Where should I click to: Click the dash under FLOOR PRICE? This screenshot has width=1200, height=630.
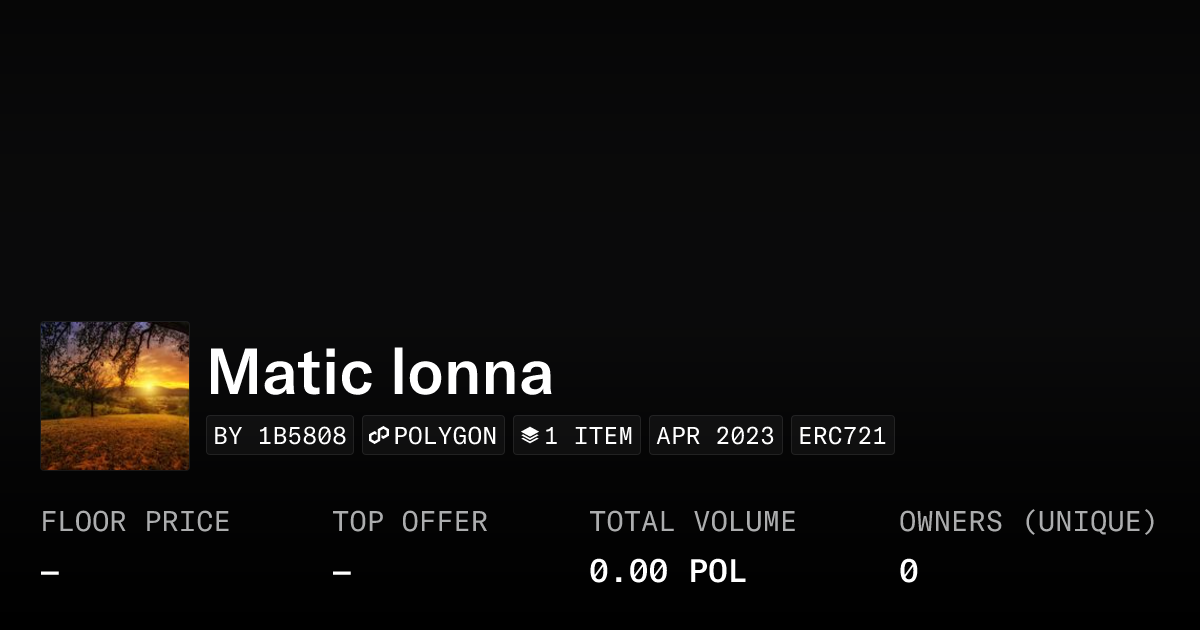pyautogui.click(x=49, y=572)
